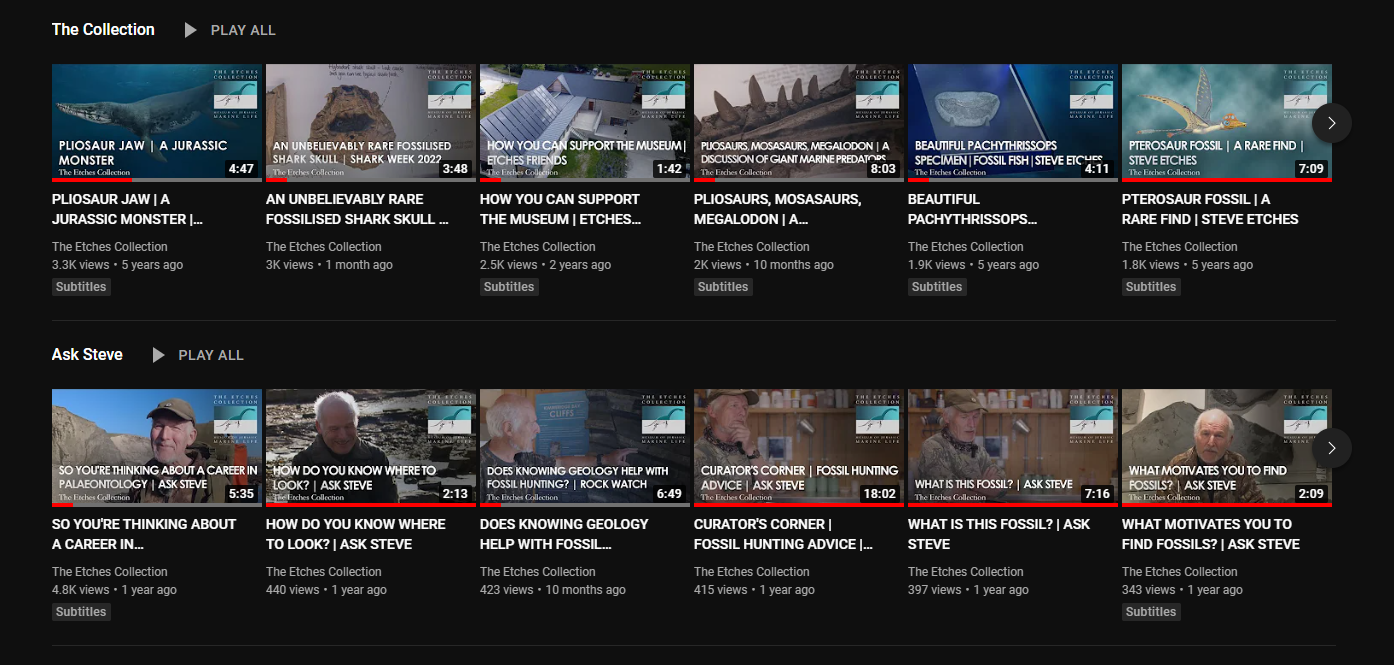Screen dimensions: 1394x665
Task: Open Pliosaur Jaw Jurassic Monster thumbnail
Action: (157, 123)
